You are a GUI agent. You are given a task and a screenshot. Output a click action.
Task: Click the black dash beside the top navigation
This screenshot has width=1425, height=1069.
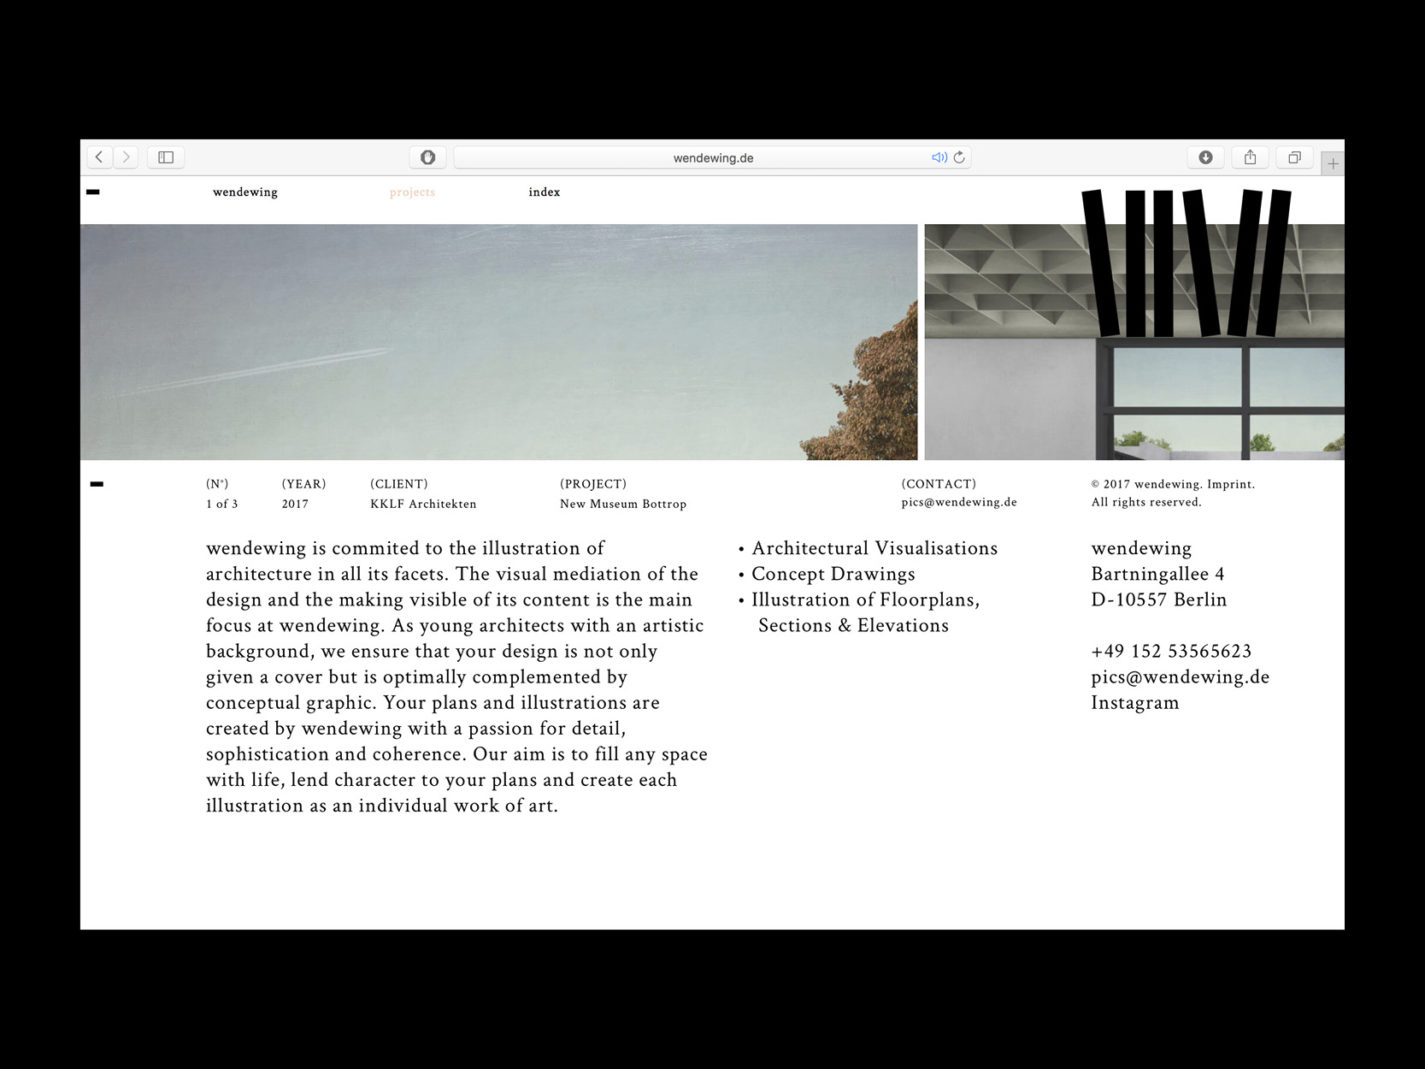pos(93,192)
